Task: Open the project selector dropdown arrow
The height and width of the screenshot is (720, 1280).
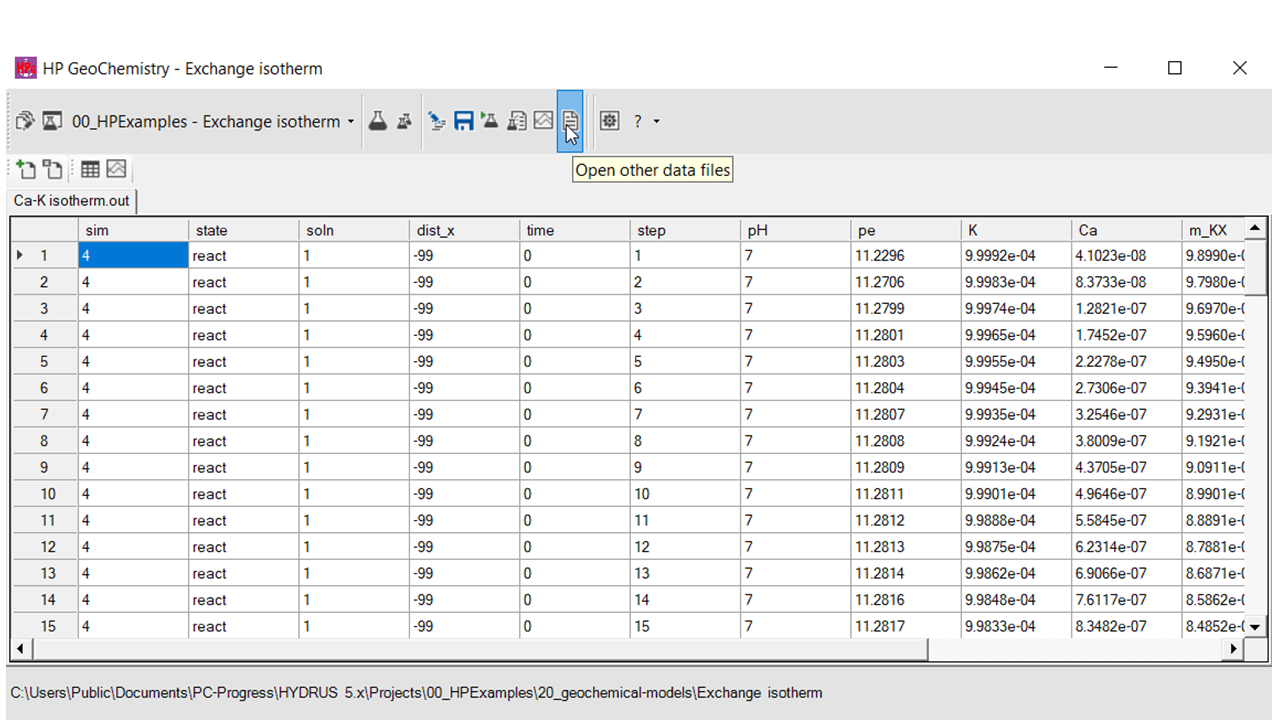Action: (x=351, y=122)
